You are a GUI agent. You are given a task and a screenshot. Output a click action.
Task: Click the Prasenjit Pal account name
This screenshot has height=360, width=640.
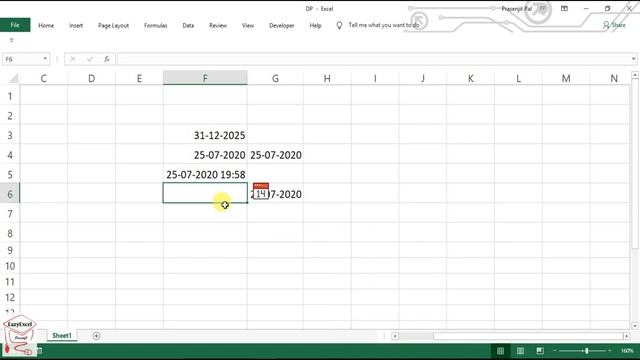pos(516,9)
